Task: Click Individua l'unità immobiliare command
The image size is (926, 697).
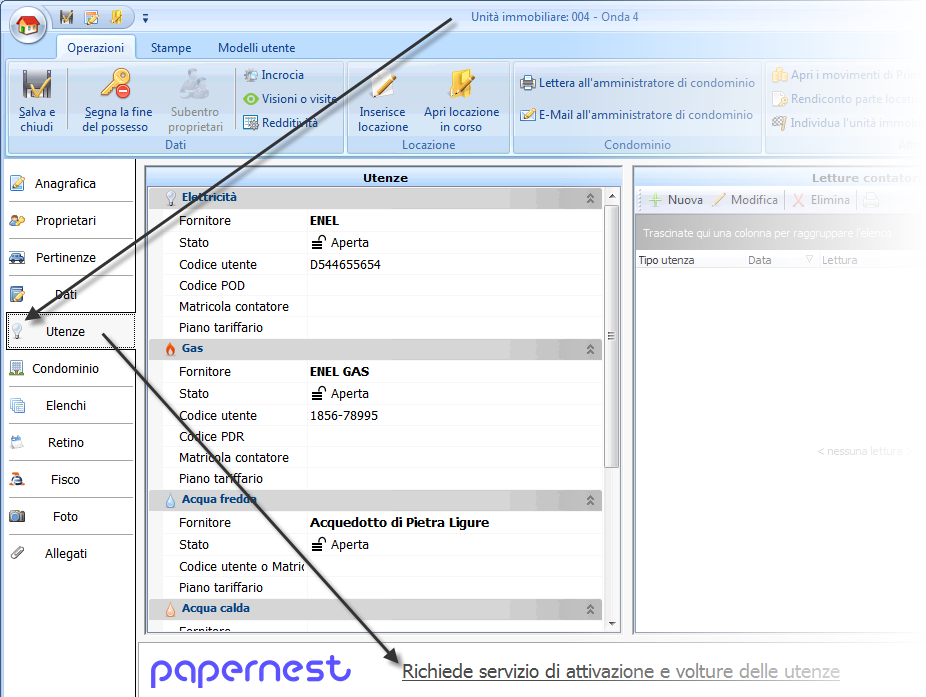Action: click(x=845, y=123)
